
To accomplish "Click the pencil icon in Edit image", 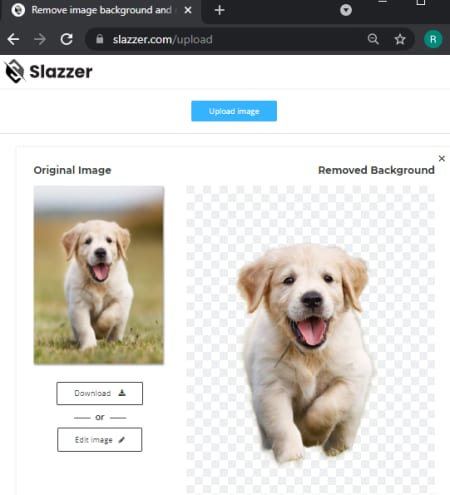I will click(122, 440).
